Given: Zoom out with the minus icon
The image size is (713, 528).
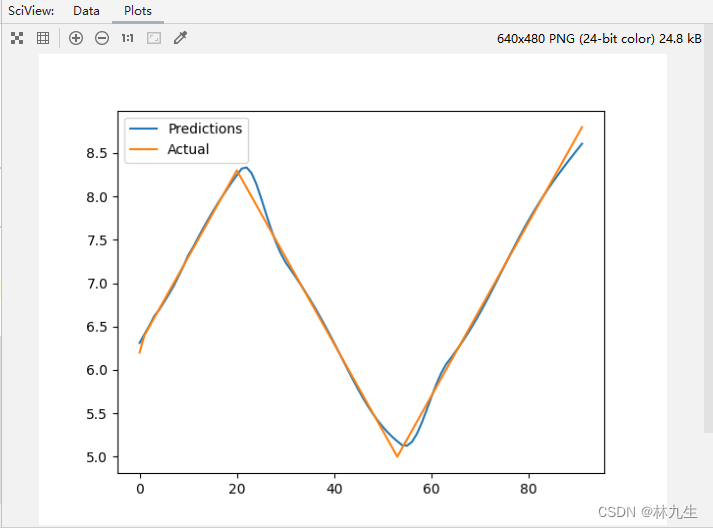Looking at the screenshot, I should [x=102, y=38].
